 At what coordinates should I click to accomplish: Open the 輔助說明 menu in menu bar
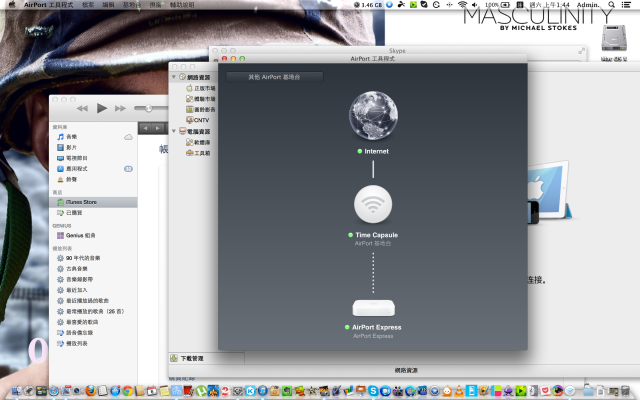pyautogui.click(x=182, y=5)
